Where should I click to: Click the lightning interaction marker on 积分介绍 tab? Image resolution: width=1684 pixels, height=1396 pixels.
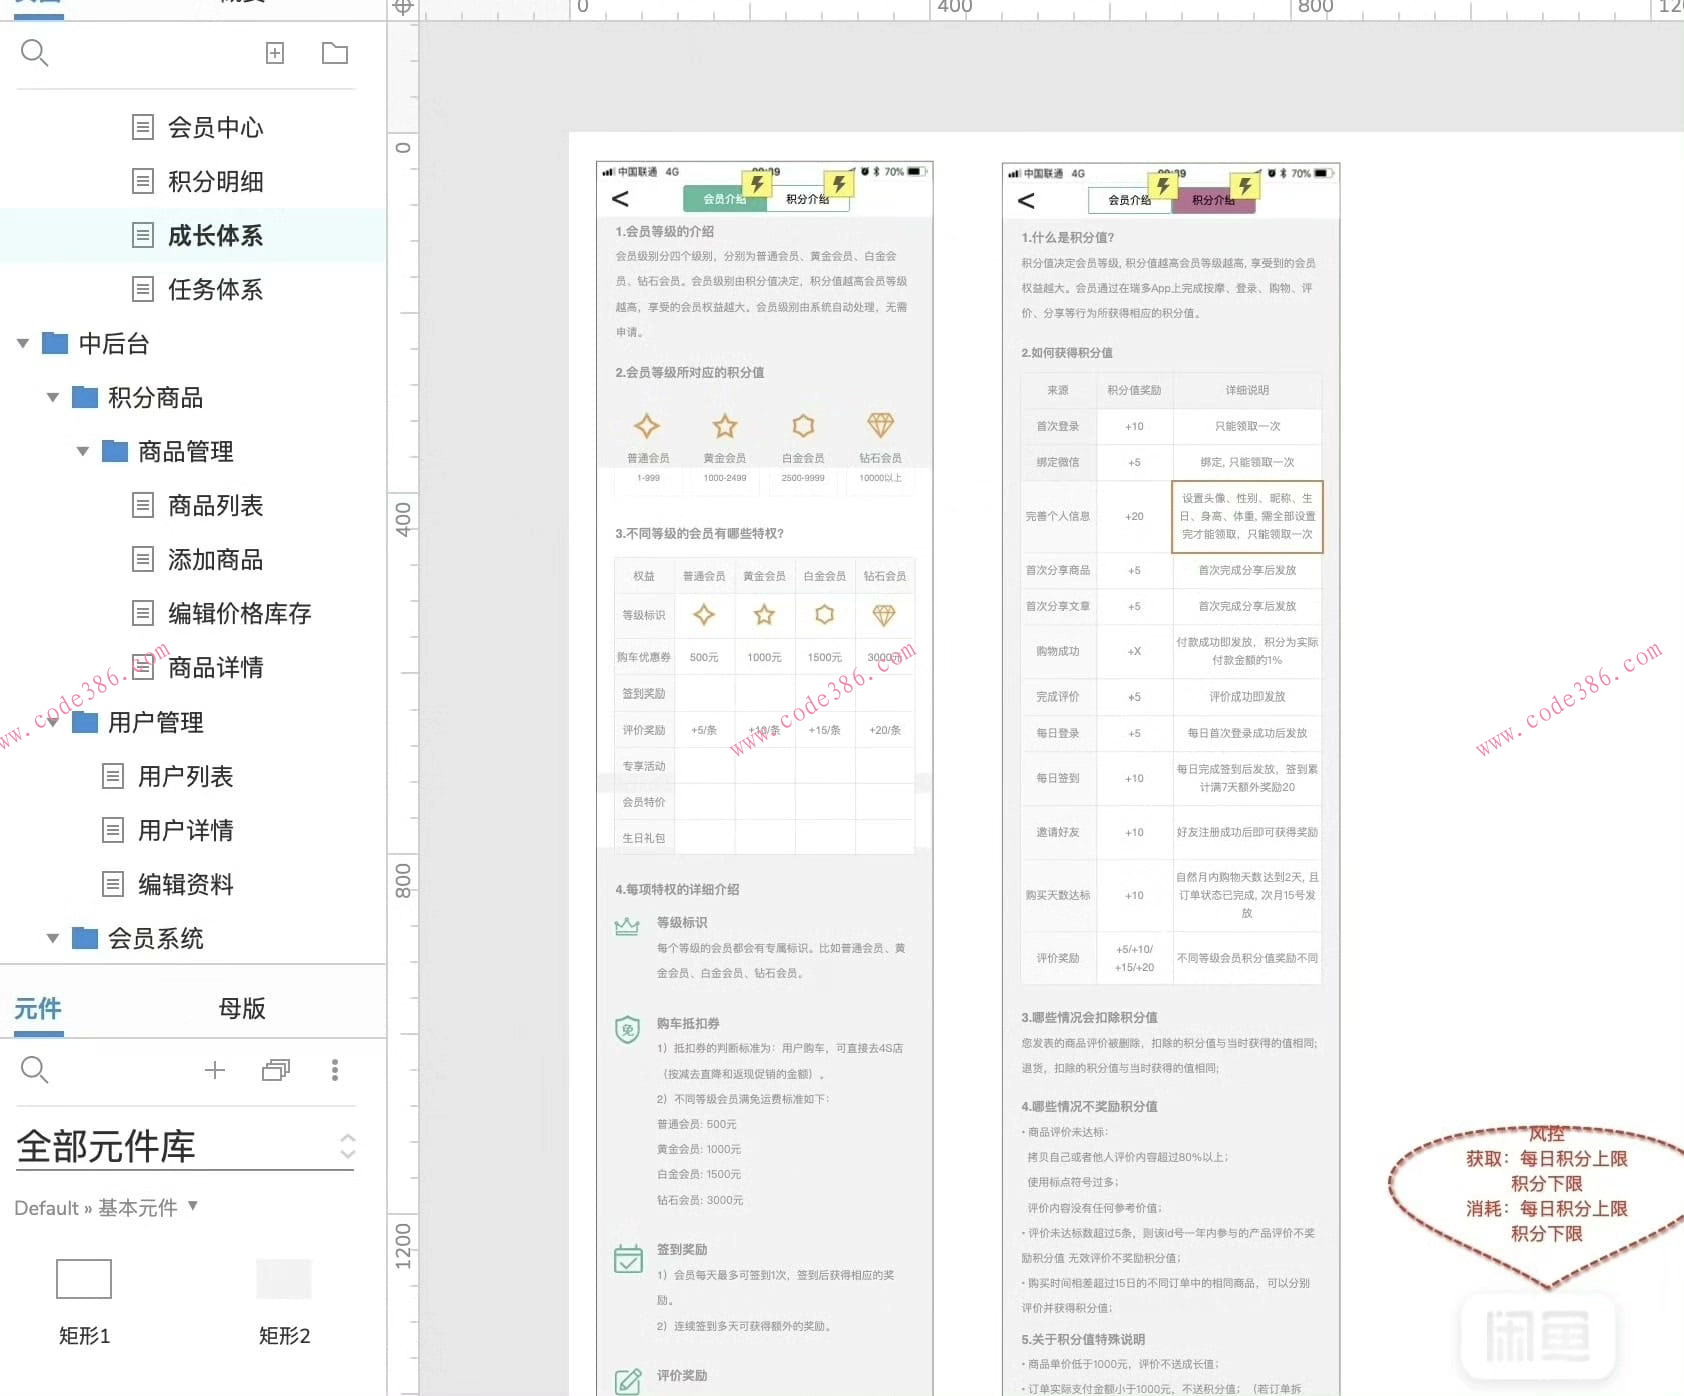tap(838, 184)
